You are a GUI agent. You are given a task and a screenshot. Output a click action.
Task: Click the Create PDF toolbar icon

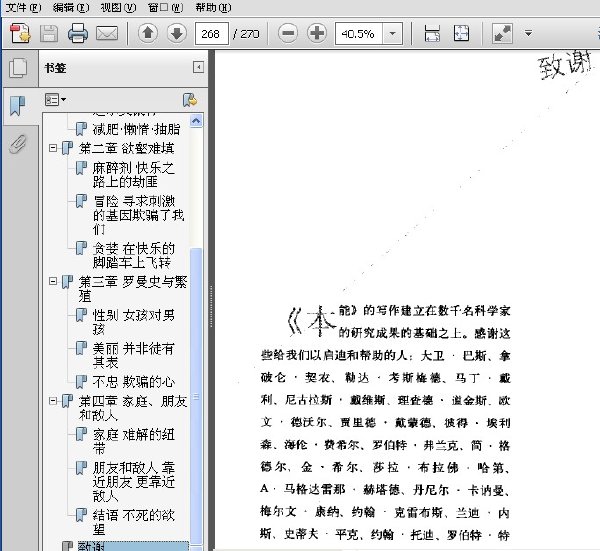pos(20,33)
